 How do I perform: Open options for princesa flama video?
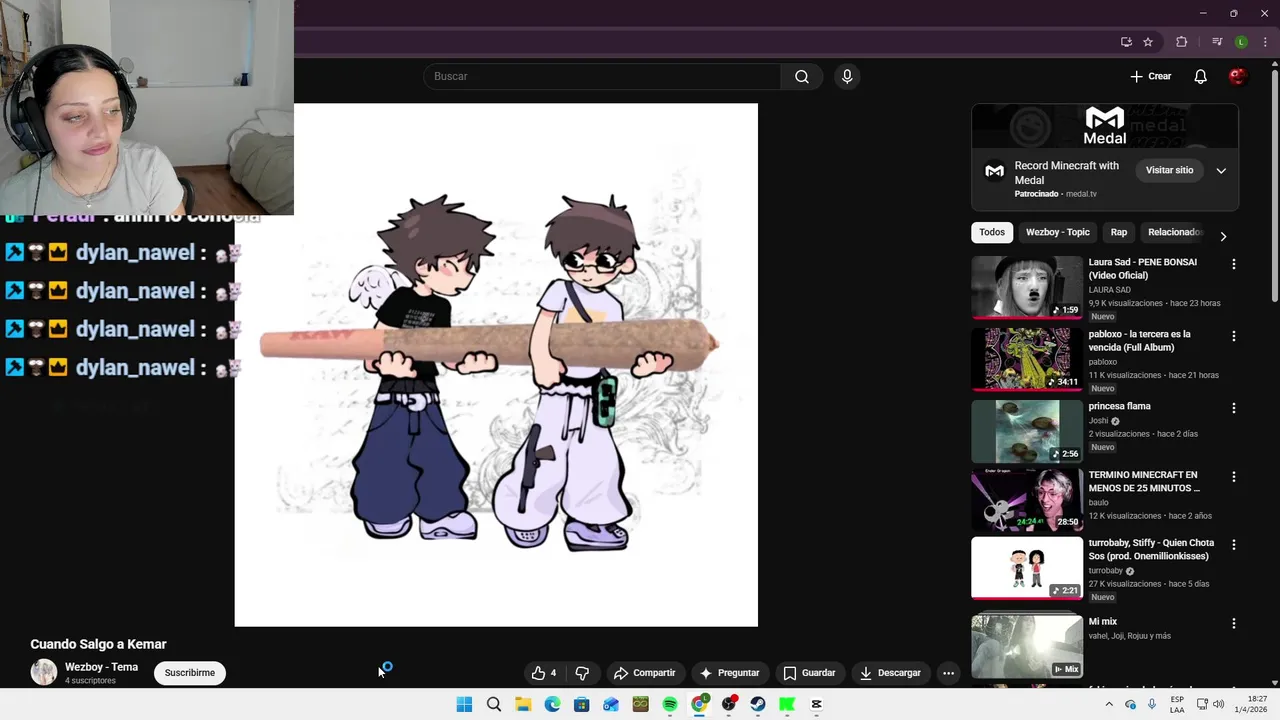(1233, 408)
